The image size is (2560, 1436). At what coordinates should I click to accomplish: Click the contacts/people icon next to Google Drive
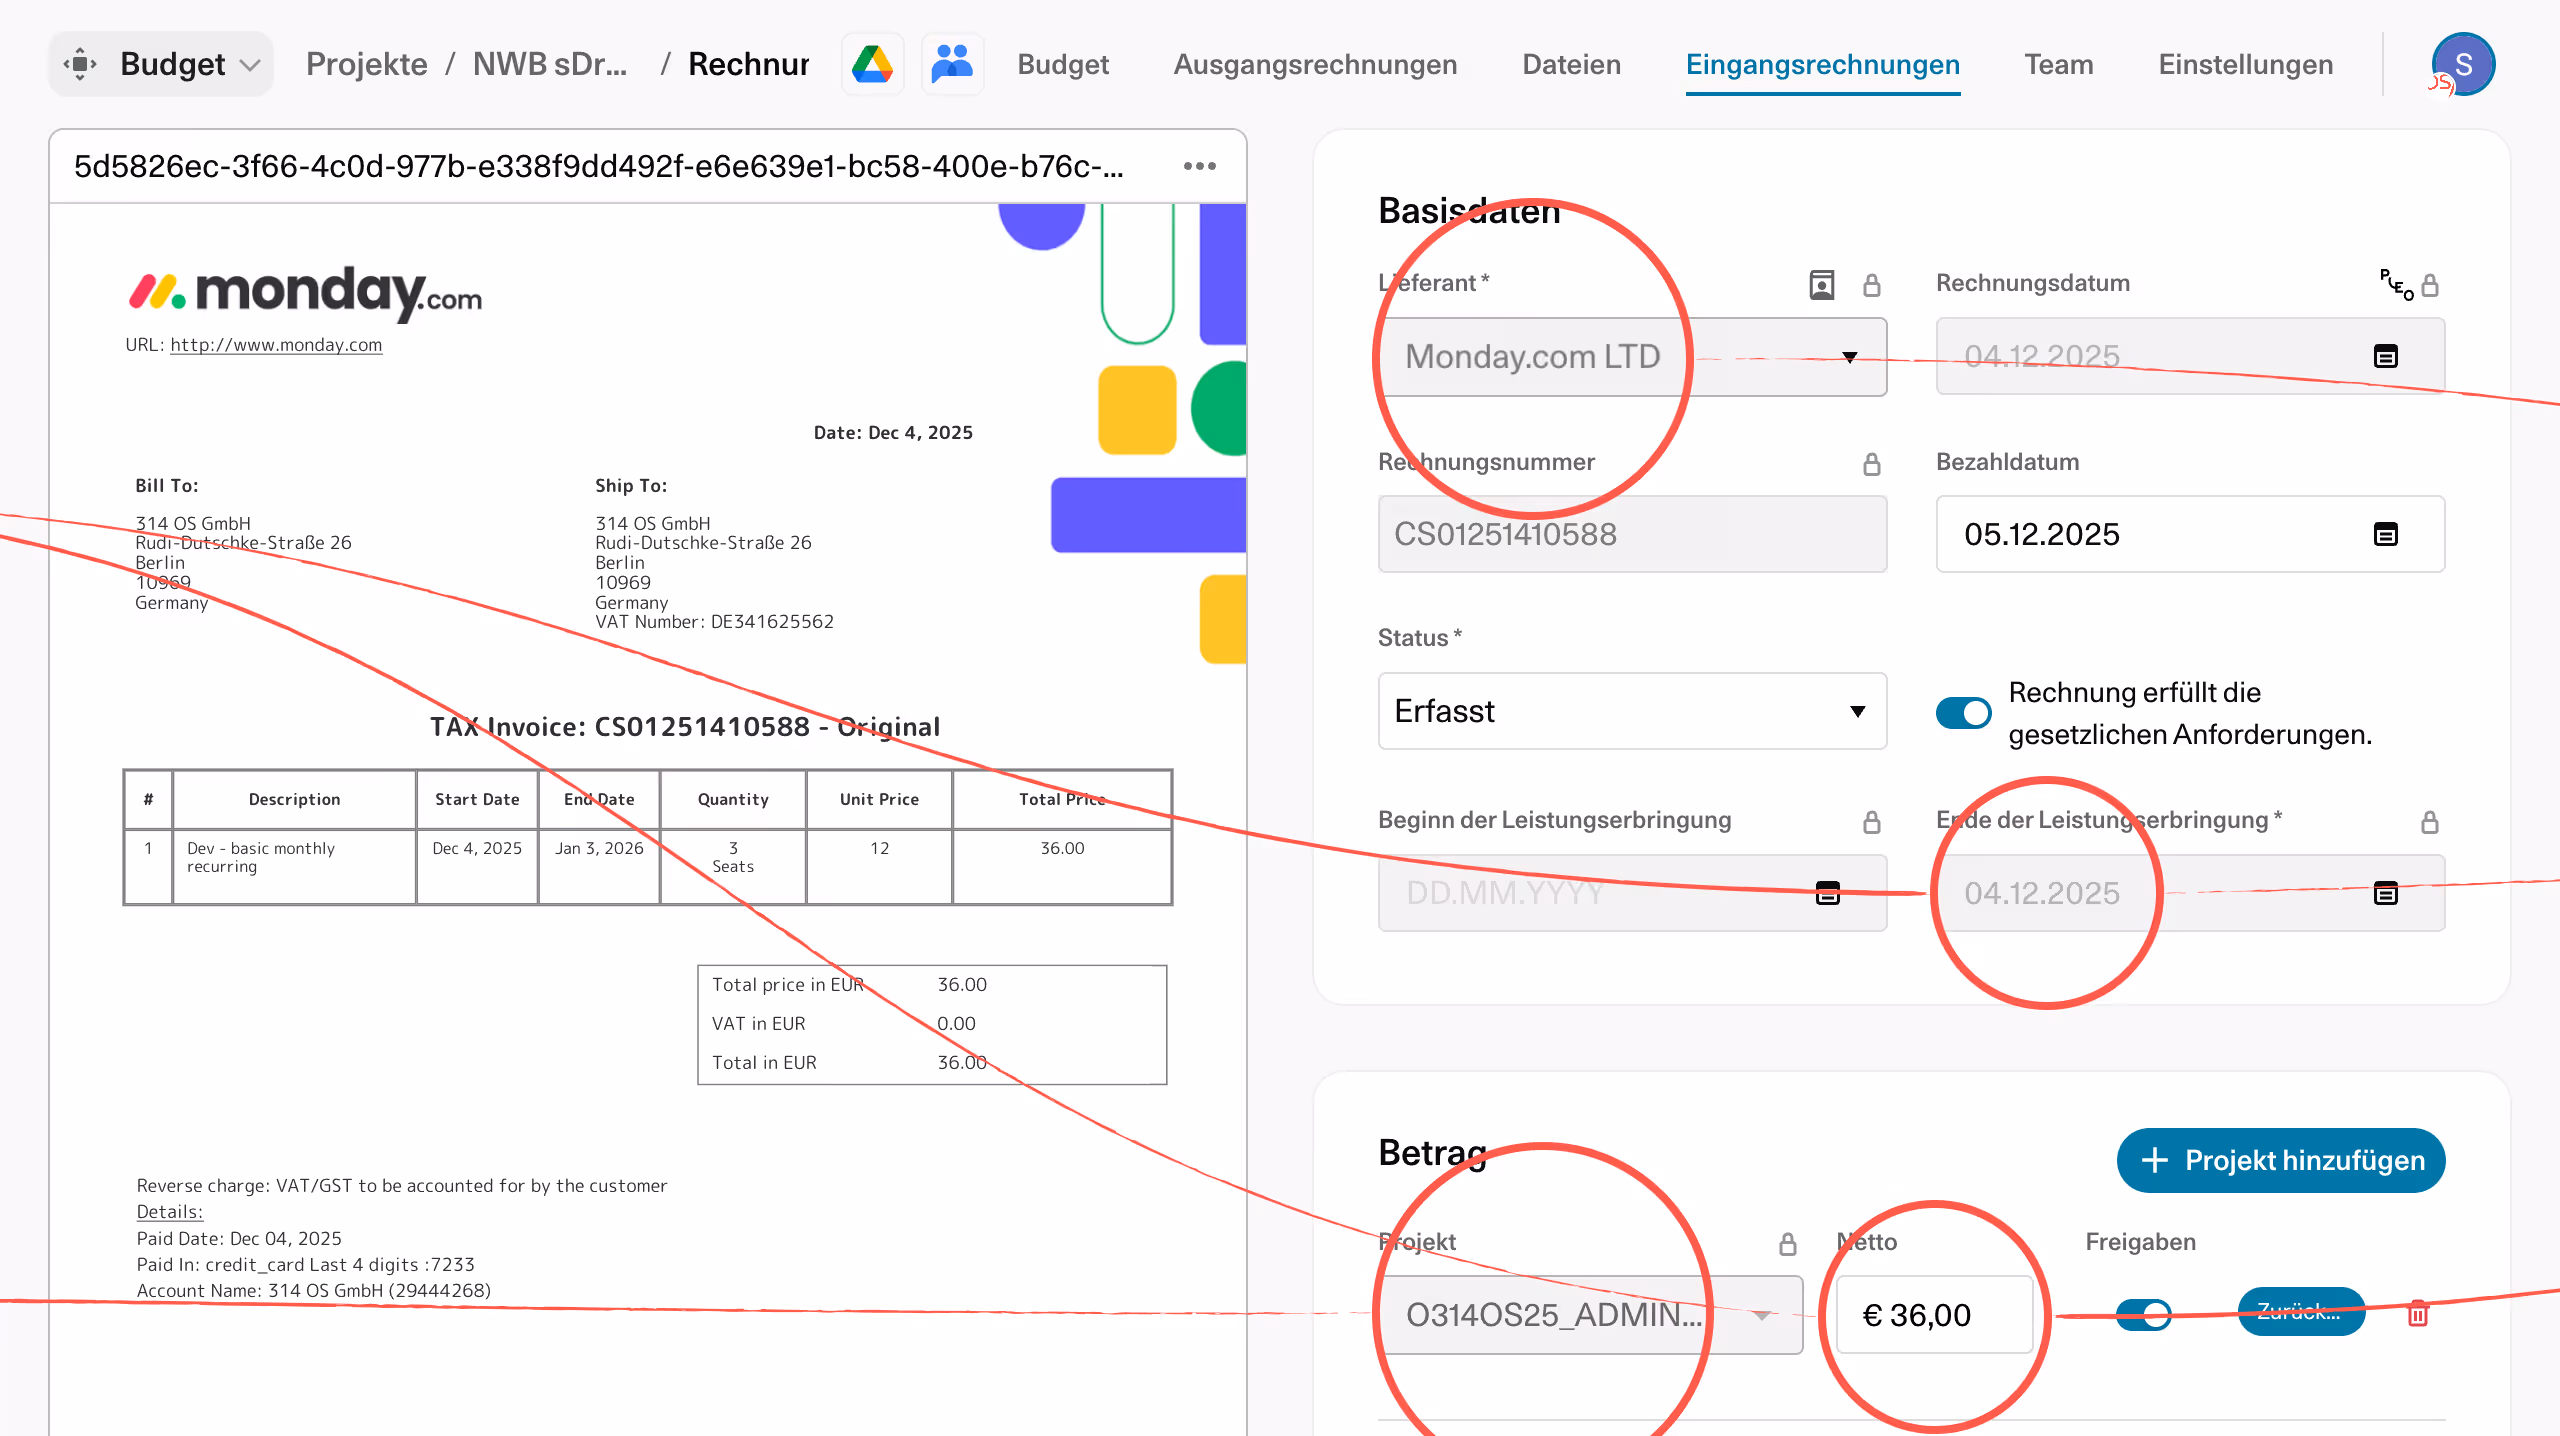[x=950, y=63]
